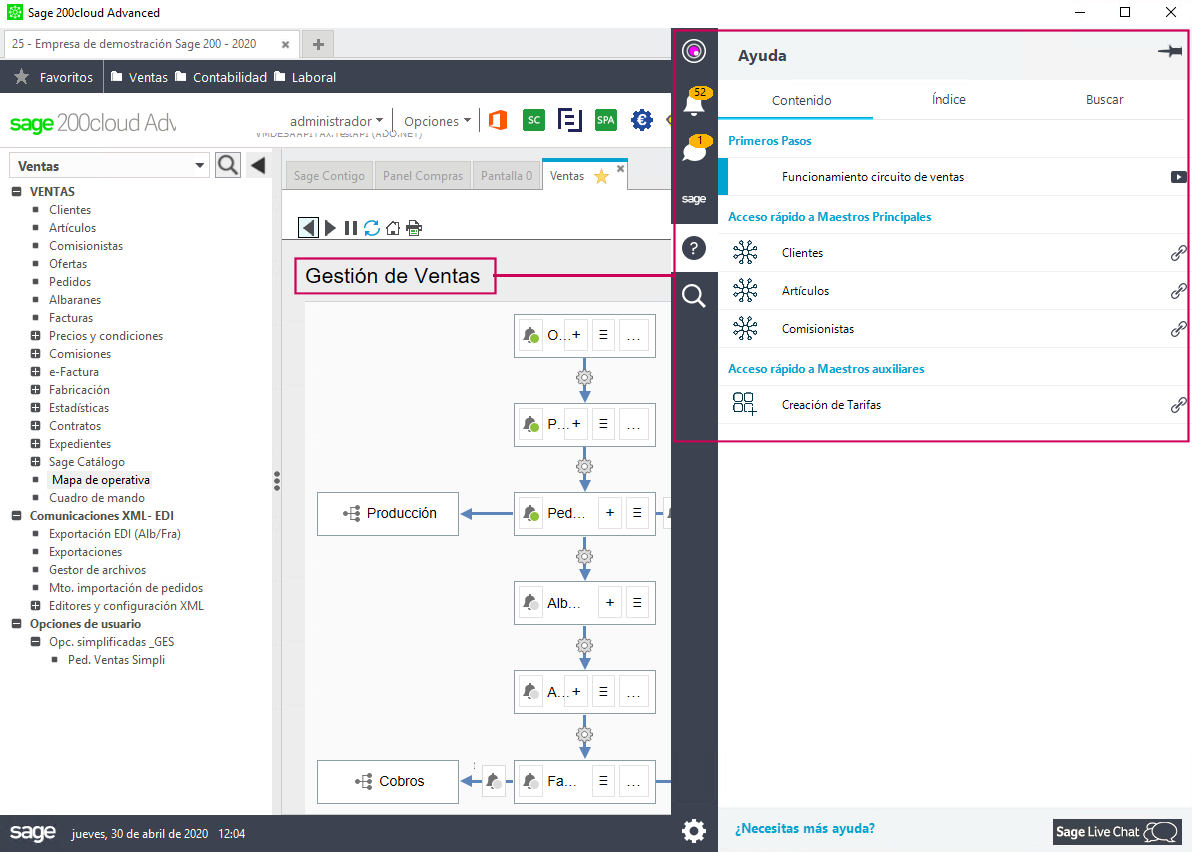
Task: Play the Funcionamiento circuito de ventas video
Action: [x=1178, y=177]
